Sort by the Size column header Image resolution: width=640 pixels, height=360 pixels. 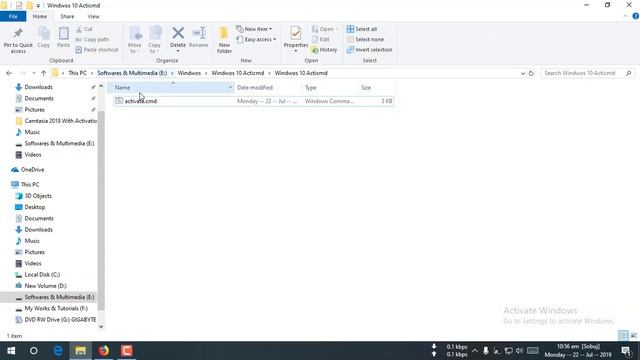tap(377, 87)
